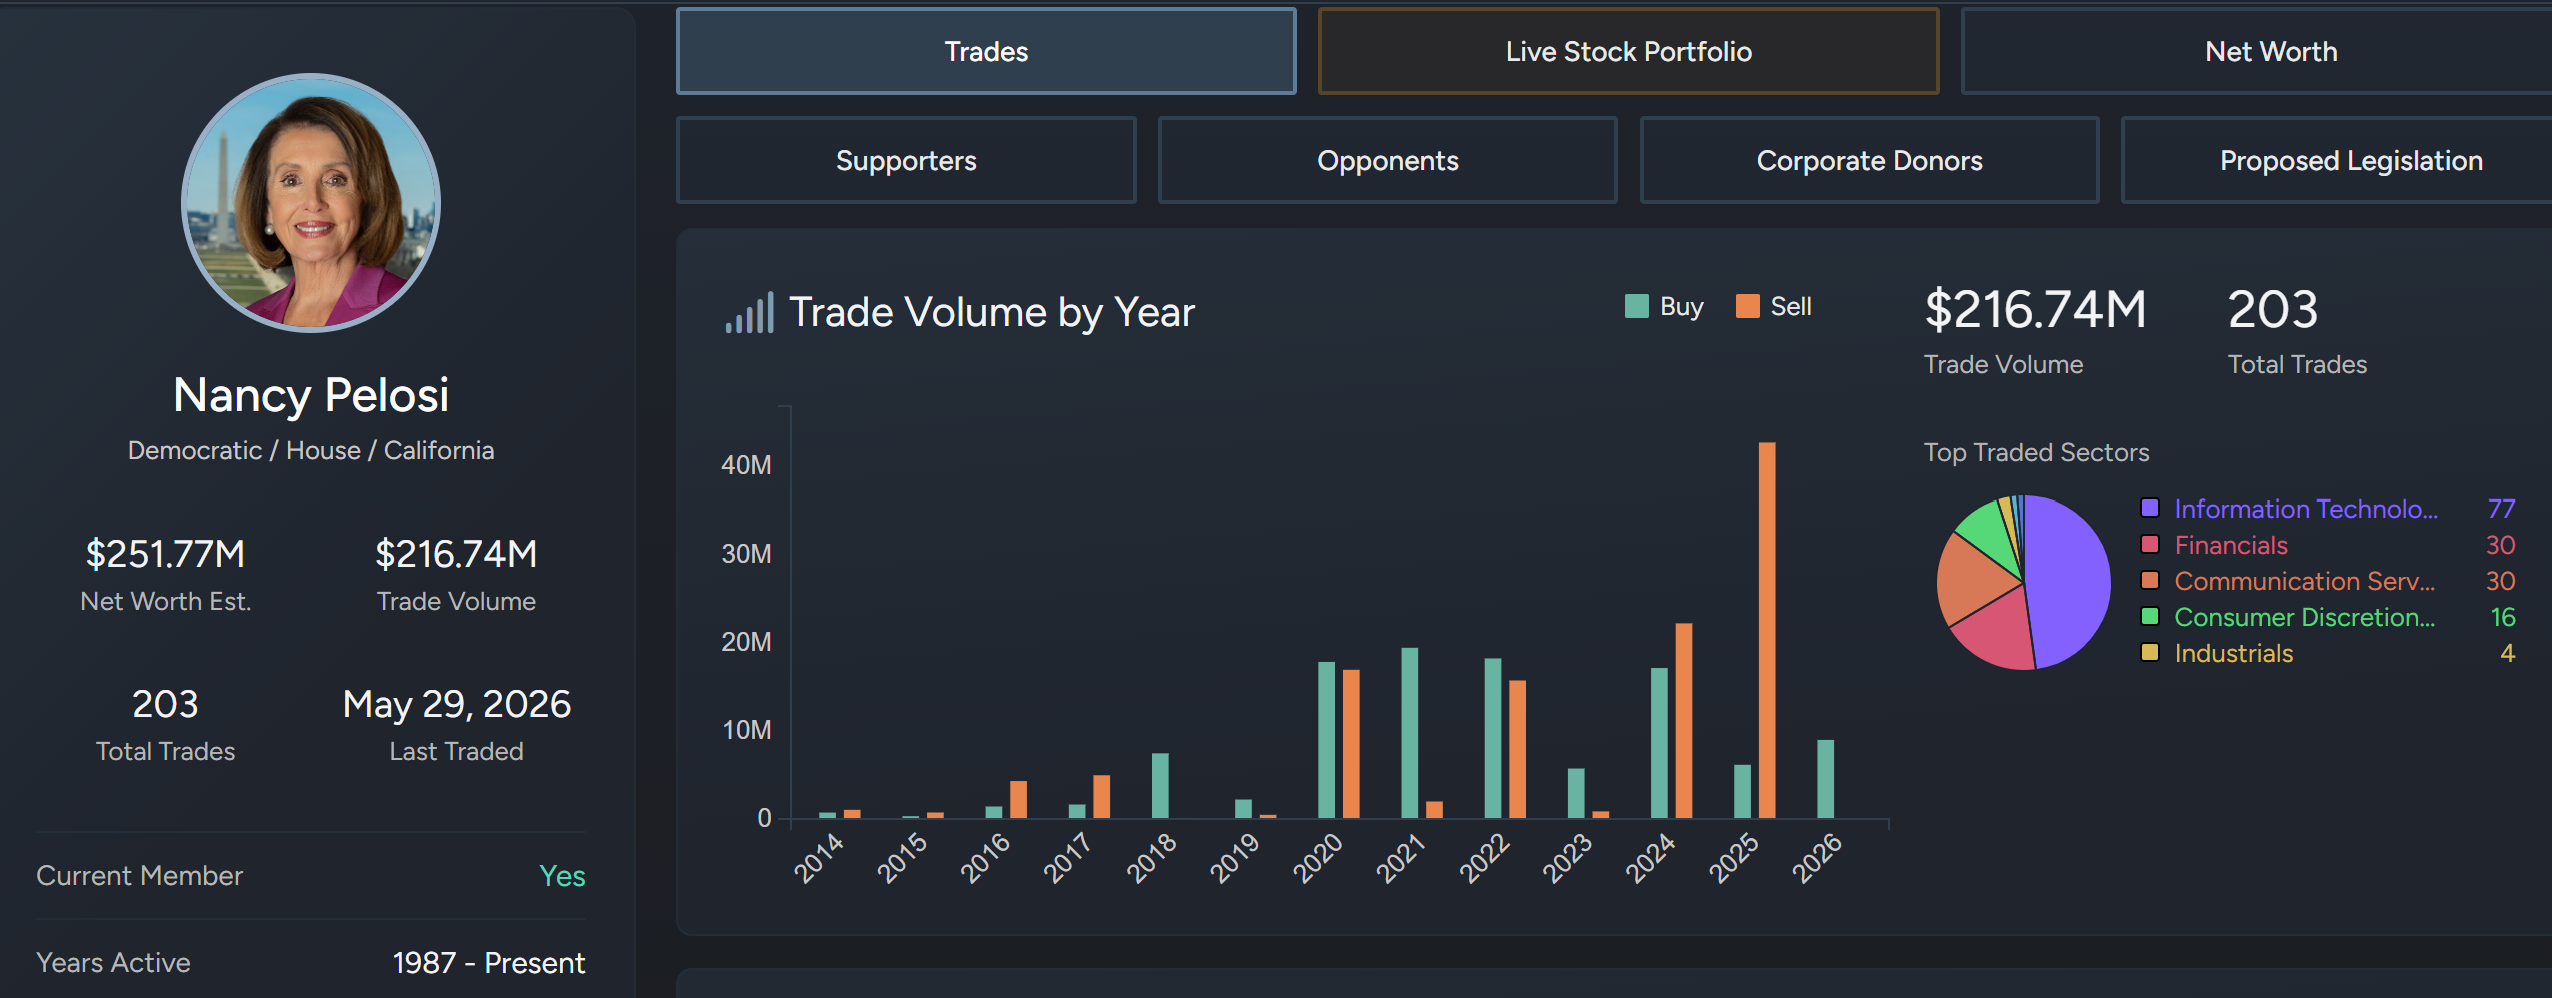Click the 2021 Buy bar
Image resolution: width=2552 pixels, height=998 pixels.
tap(1409, 733)
